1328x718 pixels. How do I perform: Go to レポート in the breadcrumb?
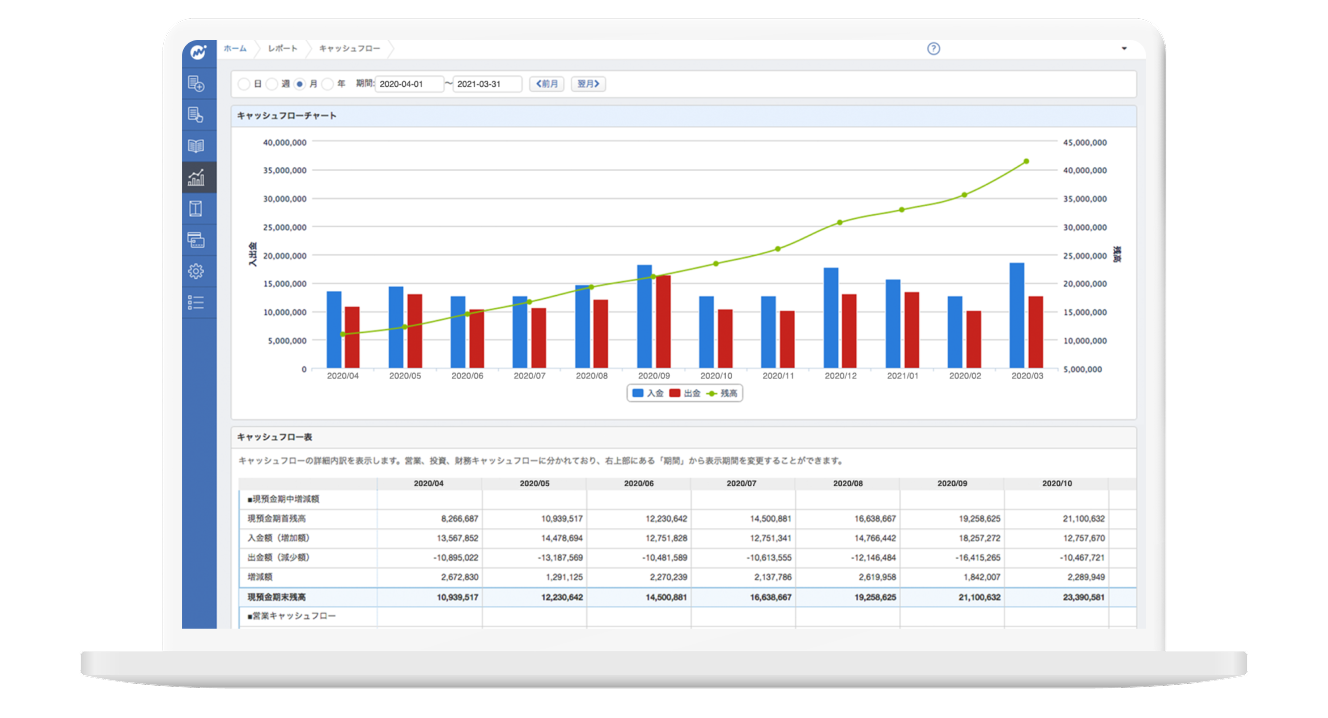coord(282,49)
